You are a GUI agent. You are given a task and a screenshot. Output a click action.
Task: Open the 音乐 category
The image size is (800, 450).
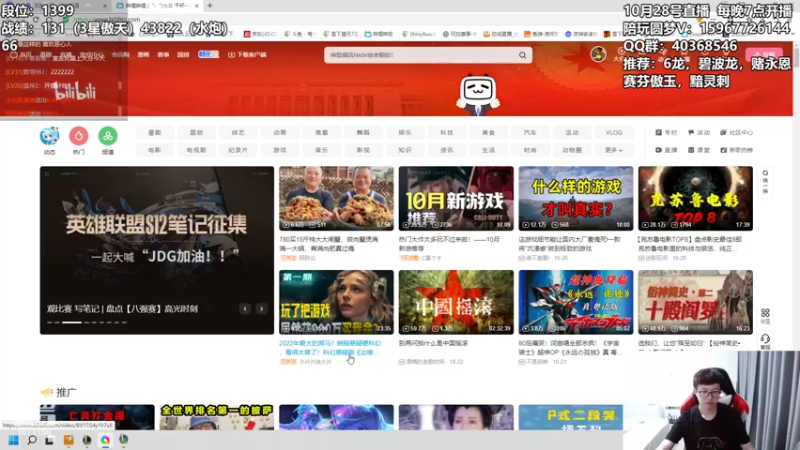coord(321,150)
